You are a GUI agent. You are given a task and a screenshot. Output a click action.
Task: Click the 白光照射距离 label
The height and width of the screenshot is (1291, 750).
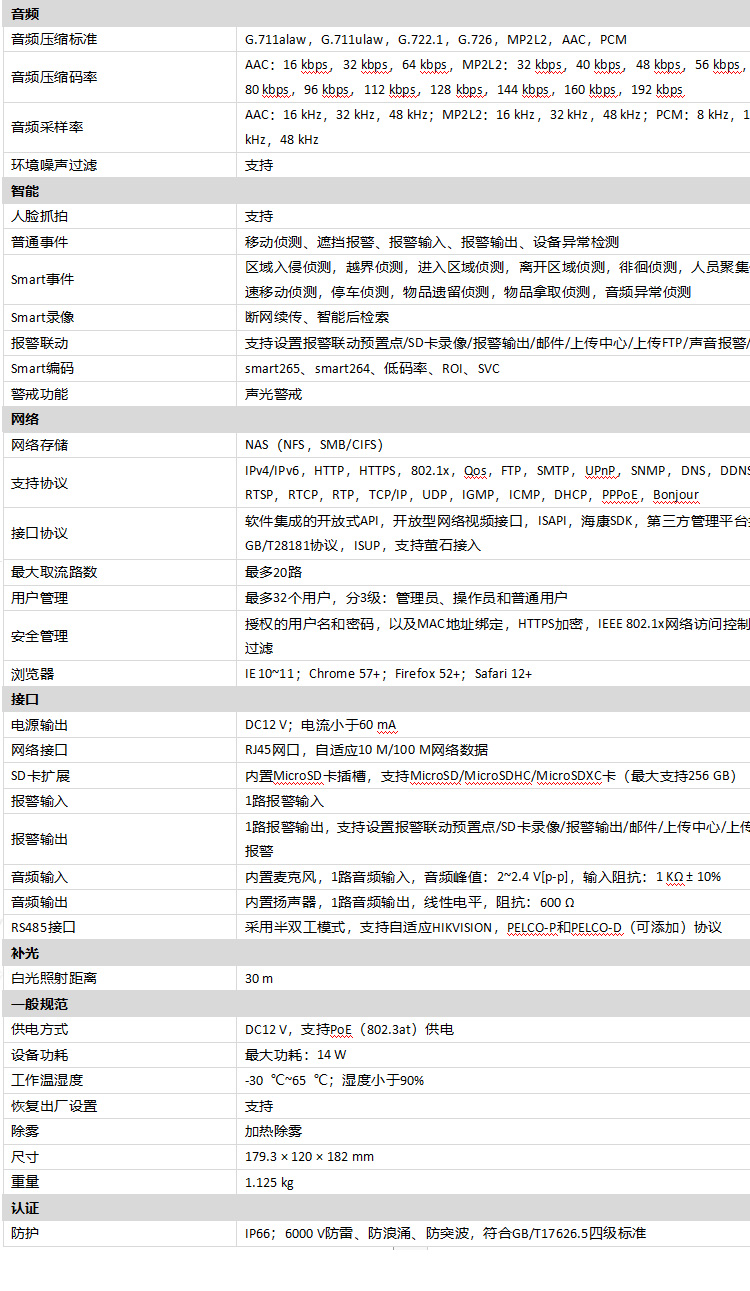click(54, 978)
